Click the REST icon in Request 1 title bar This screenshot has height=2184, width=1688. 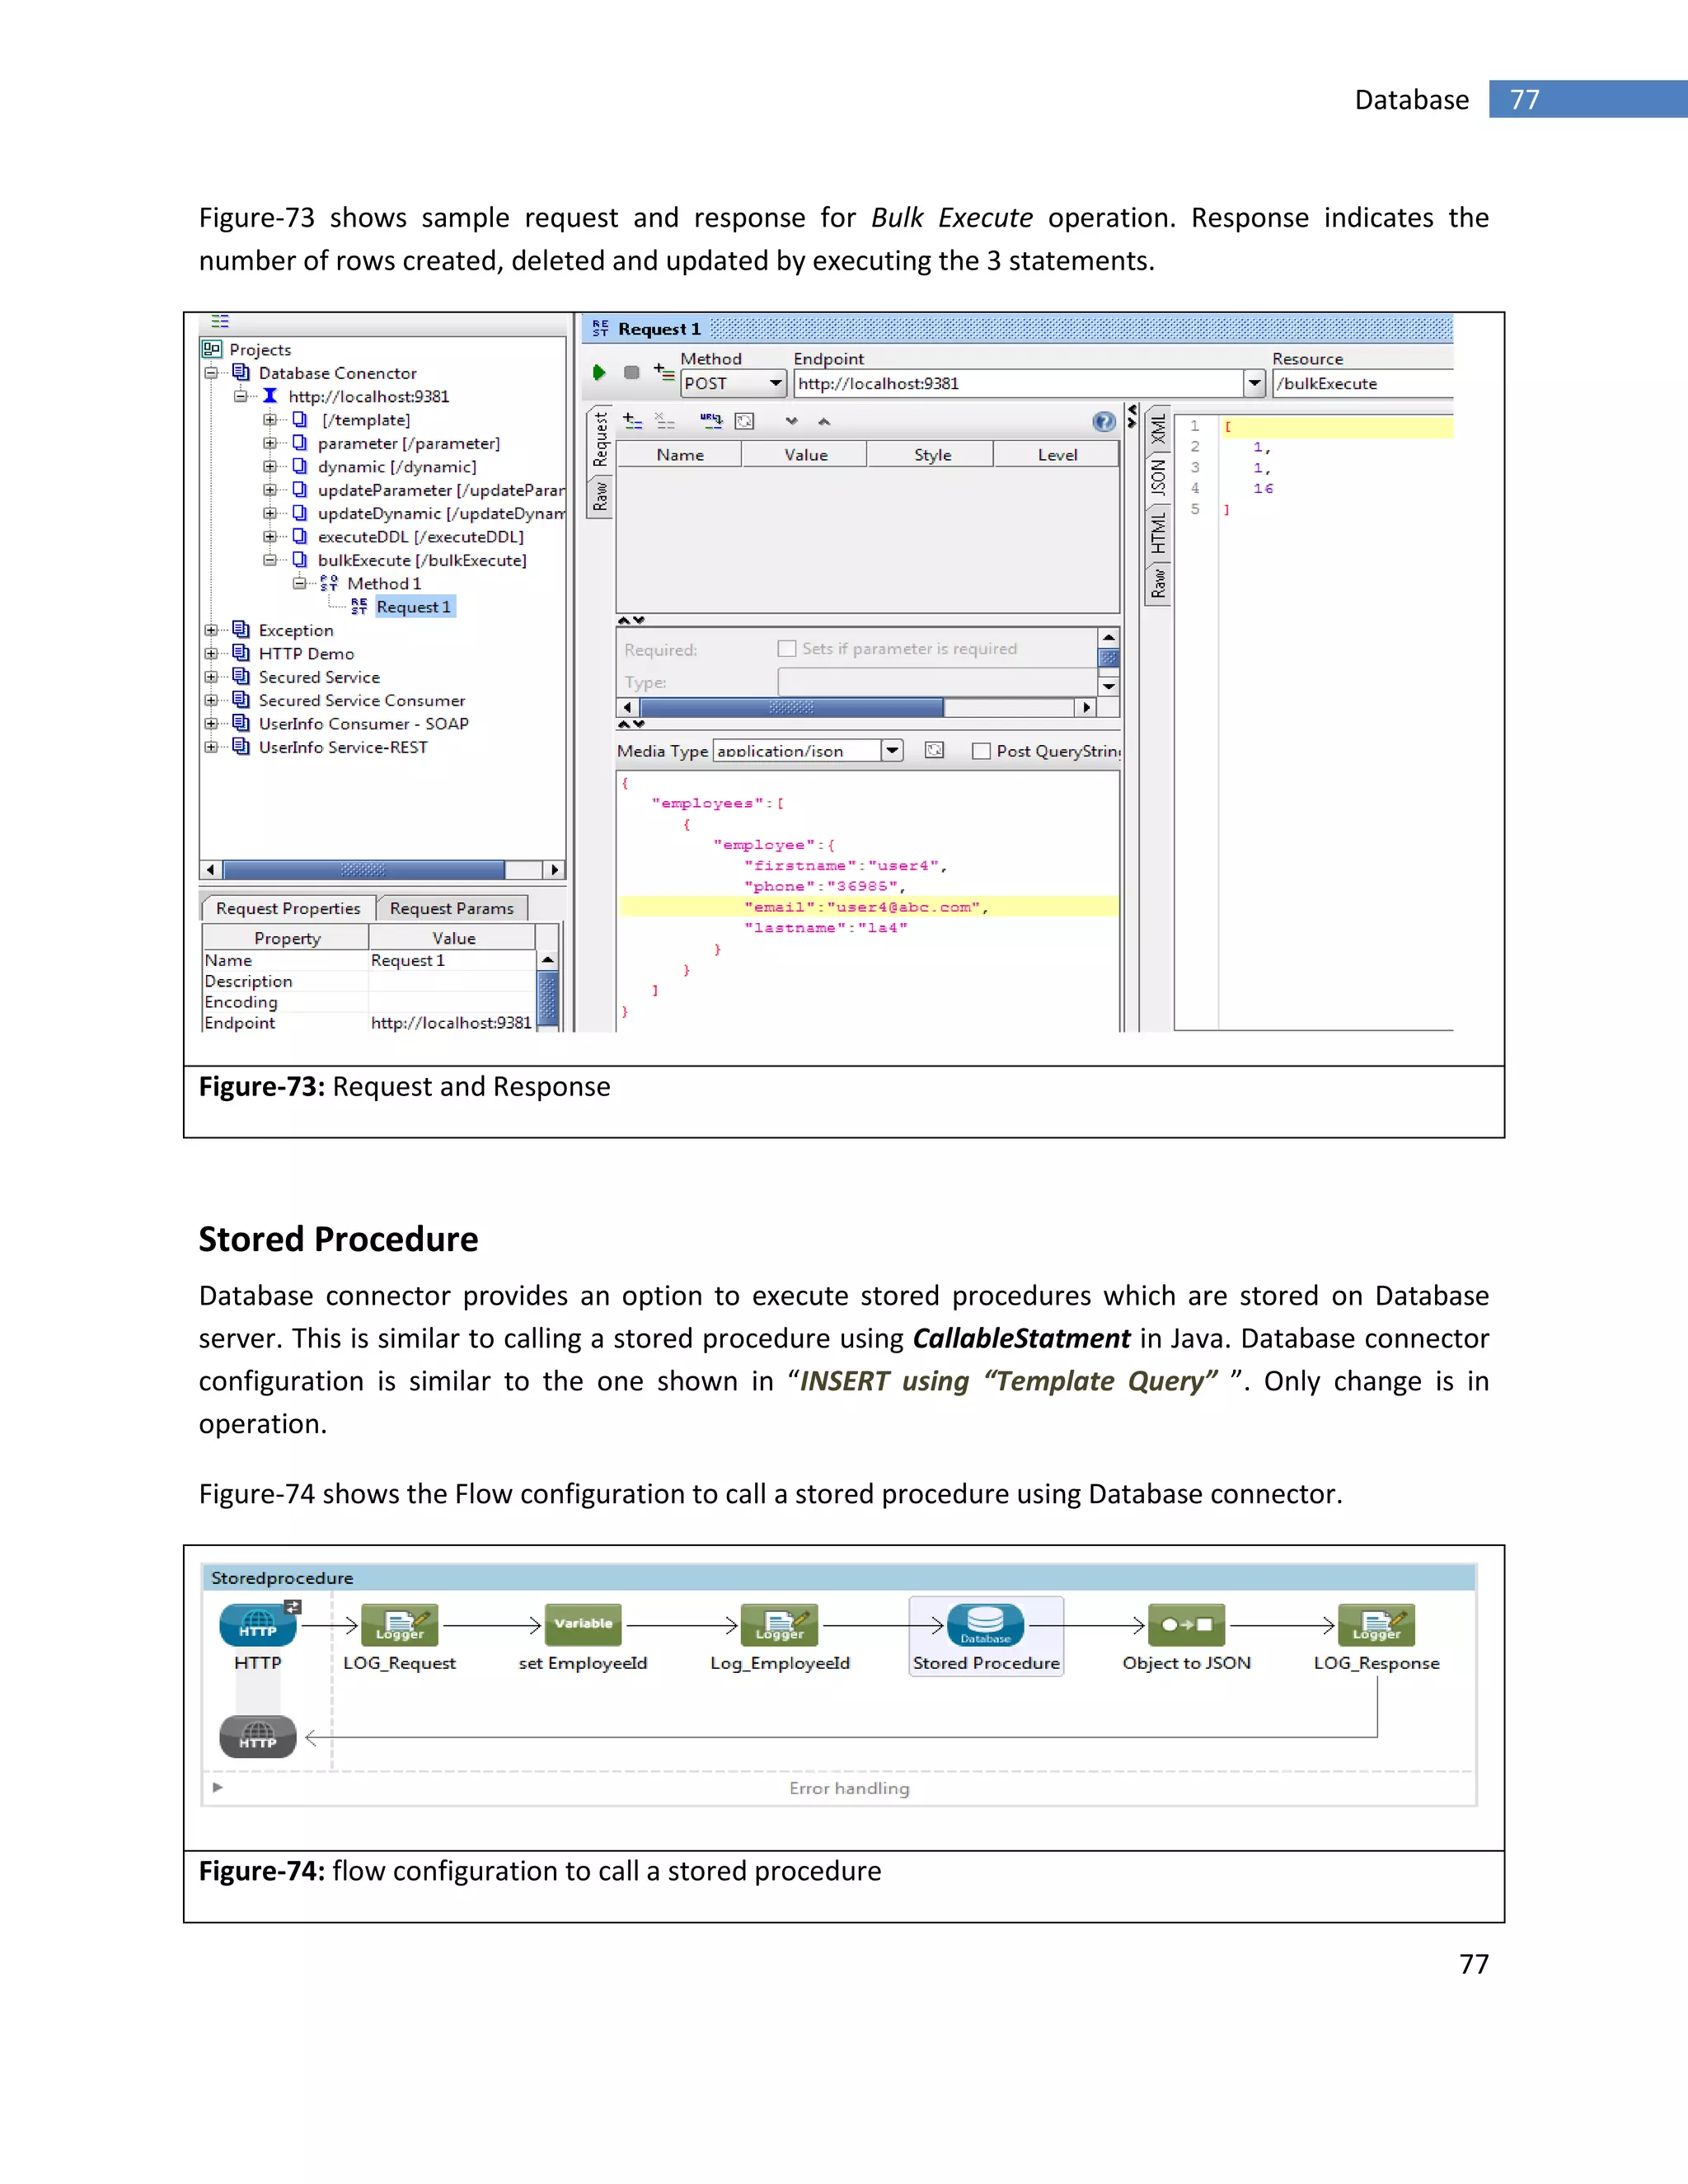(x=600, y=328)
